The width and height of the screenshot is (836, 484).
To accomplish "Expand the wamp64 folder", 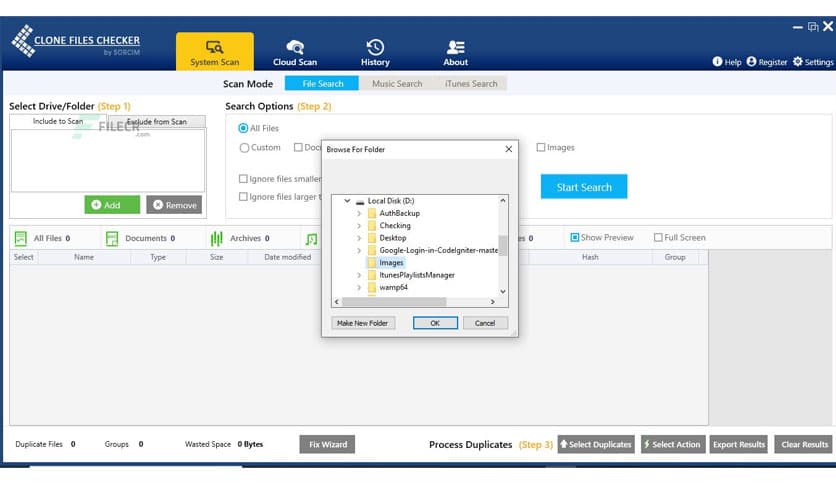I will 359,287.
